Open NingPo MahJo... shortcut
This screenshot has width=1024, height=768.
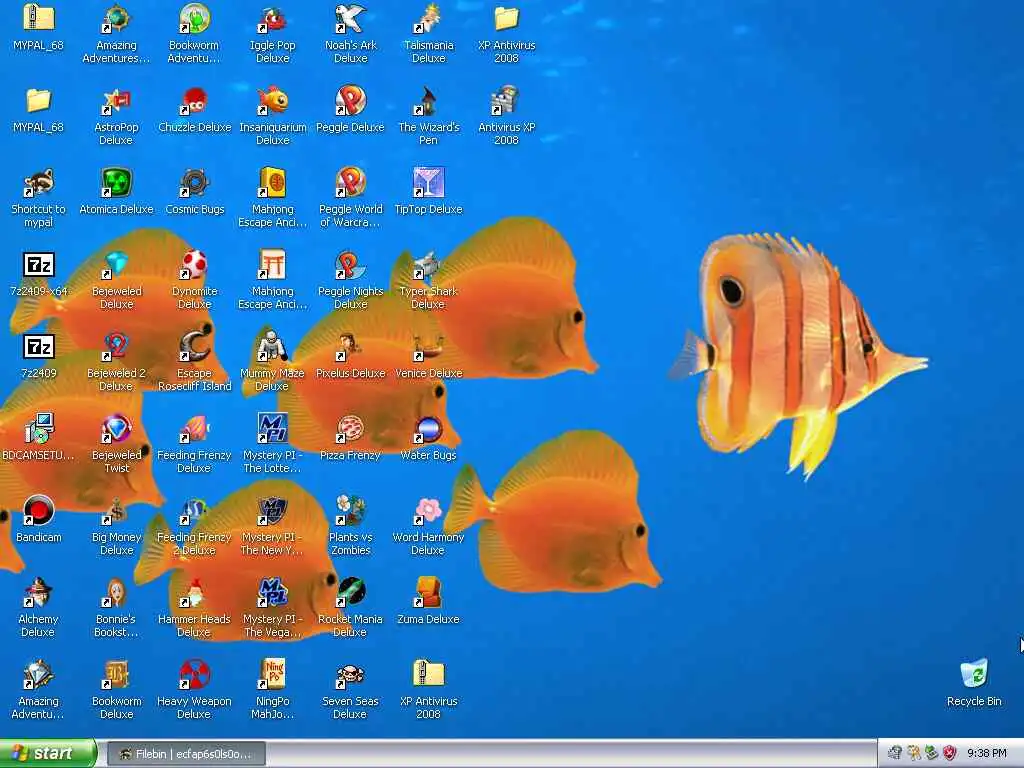(272, 691)
